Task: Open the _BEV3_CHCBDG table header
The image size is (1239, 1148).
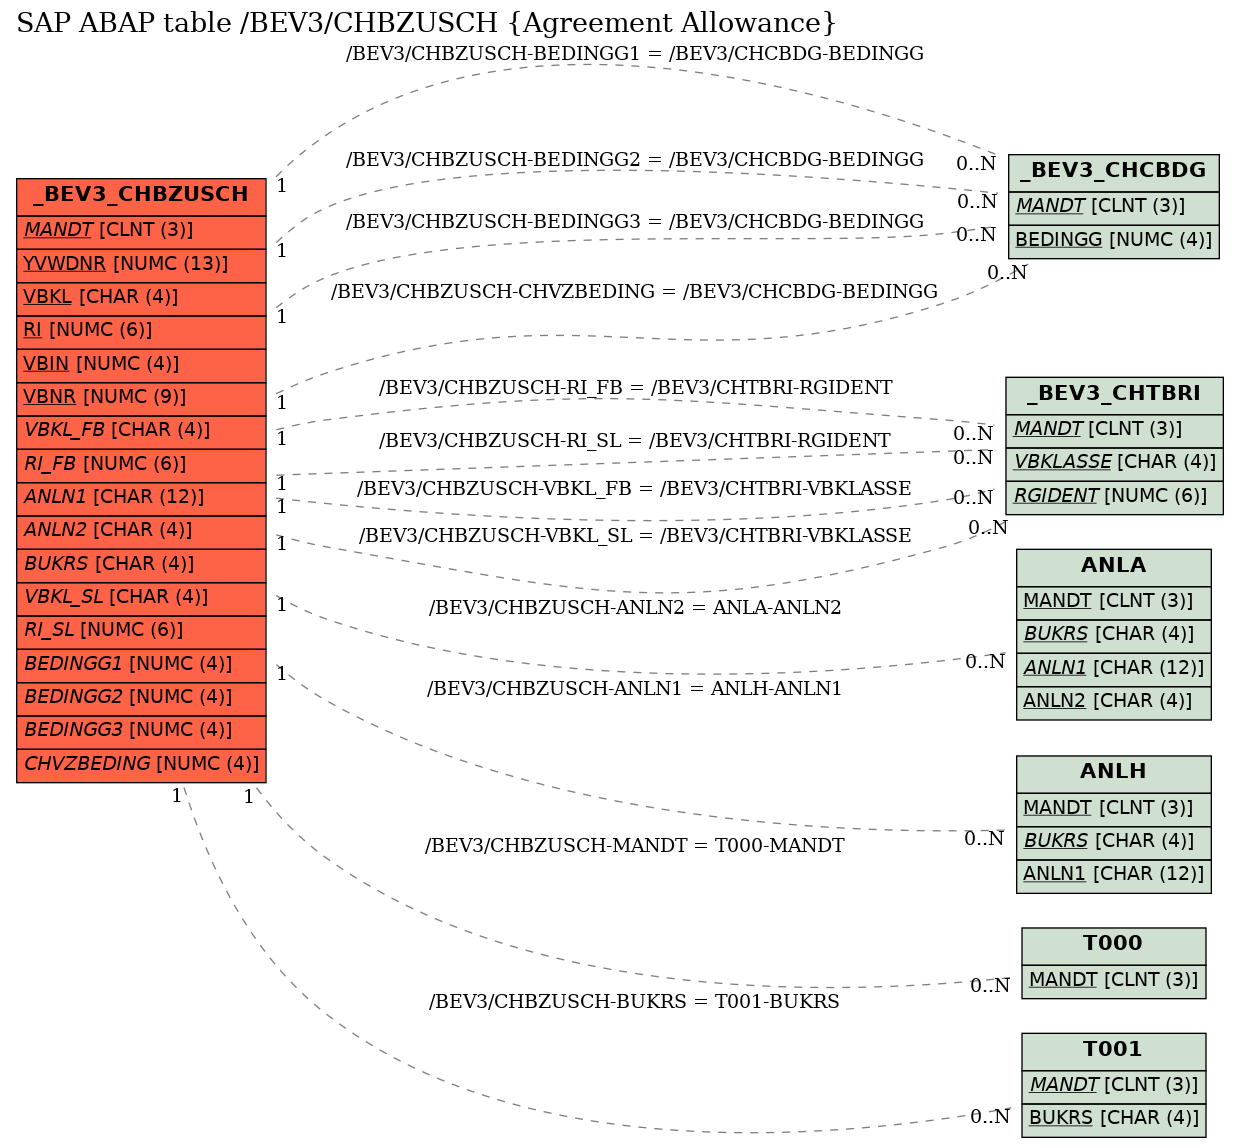Action: 1113,172
